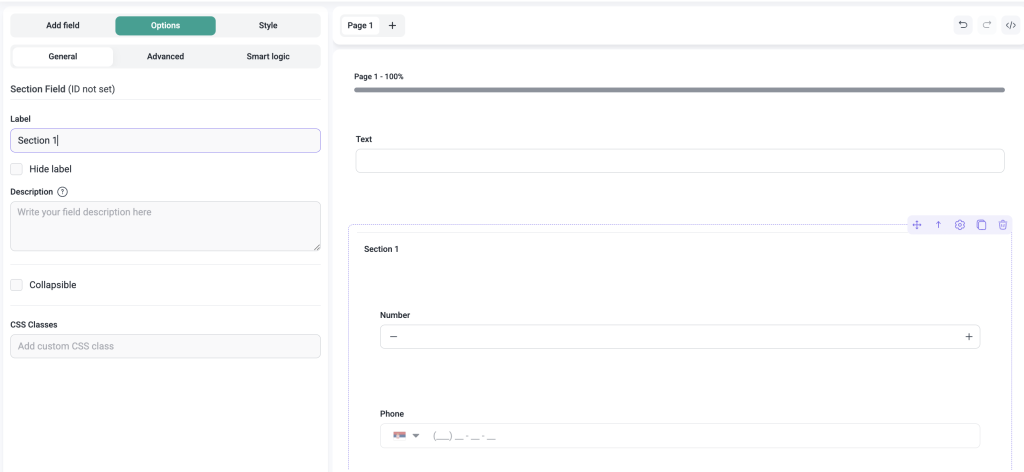Click the Phone number input in preview

pos(680,435)
